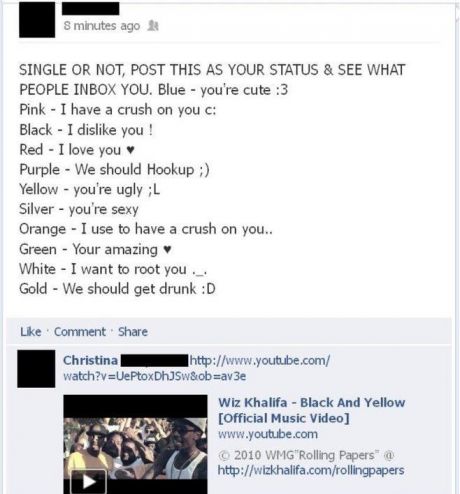Open the wizkhalifa.com/rollingpapers link
This screenshot has width=460, height=494.
click(x=311, y=470)
